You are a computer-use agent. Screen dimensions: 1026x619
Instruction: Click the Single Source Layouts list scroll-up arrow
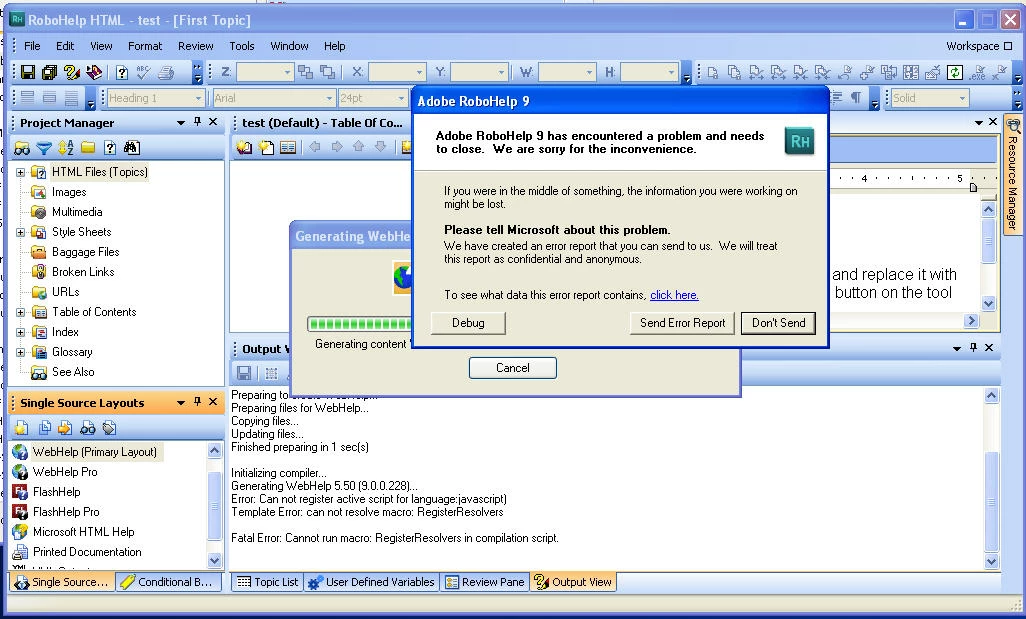[x=214, y=450]
